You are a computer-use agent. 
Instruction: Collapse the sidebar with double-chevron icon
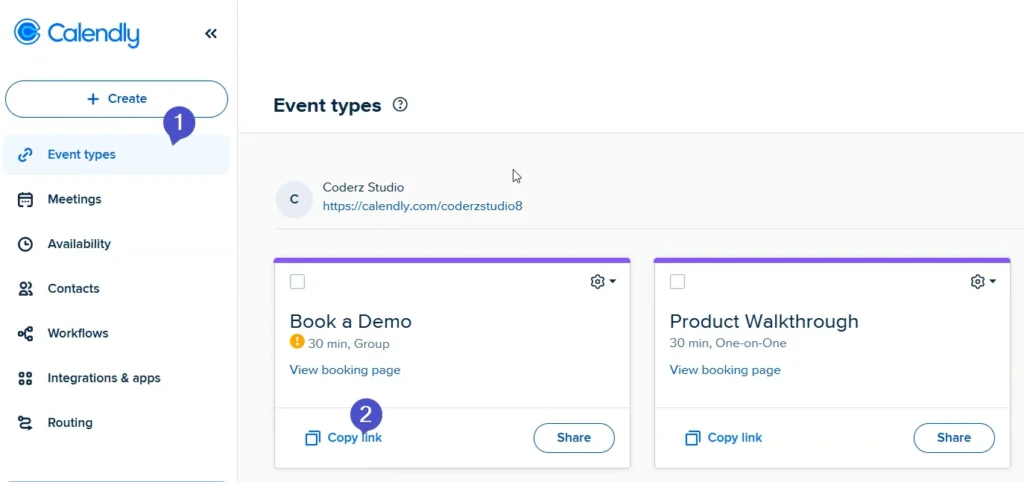click(x=210, y=33)
